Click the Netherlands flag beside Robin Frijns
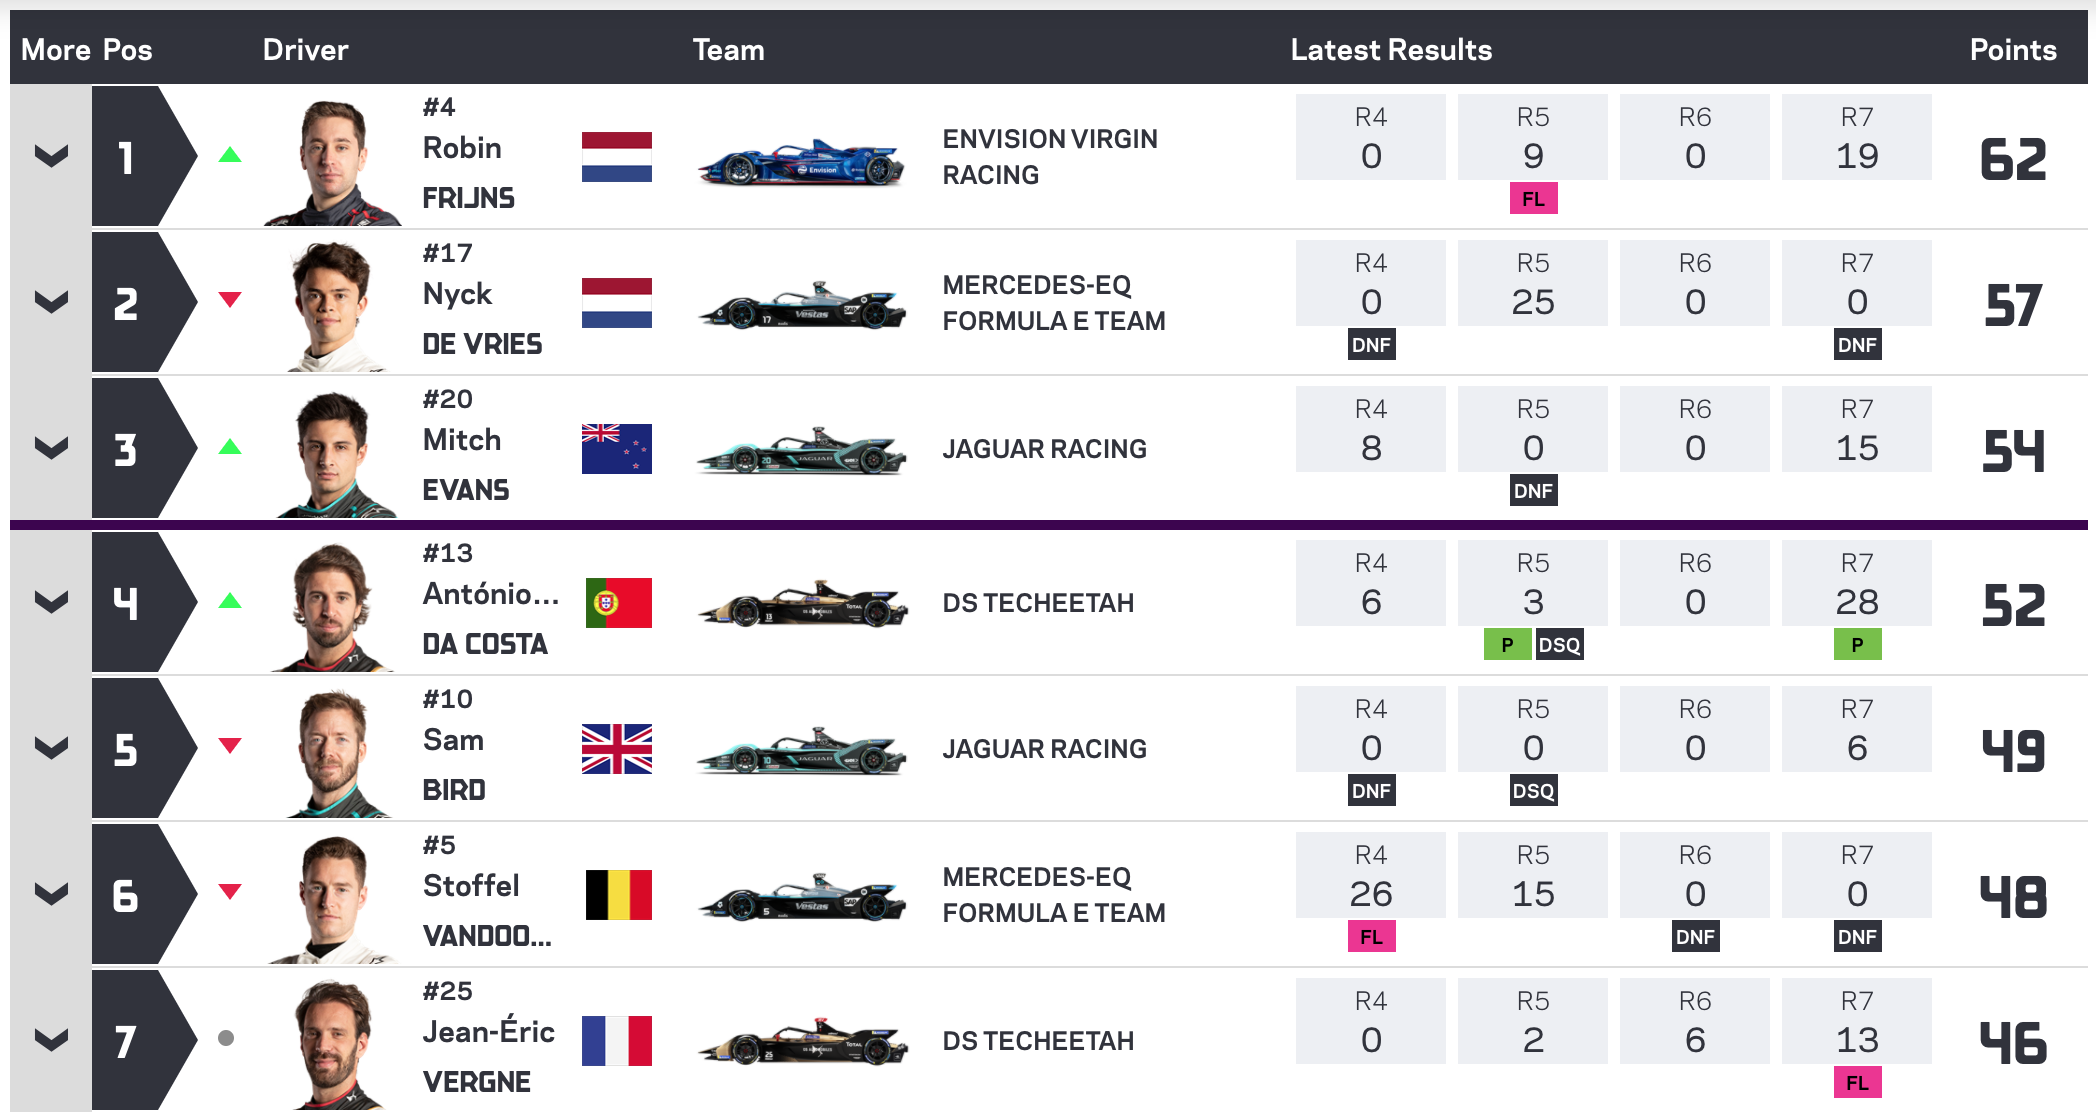Viewport: 2096px width, 1112px height. point(617,157)
